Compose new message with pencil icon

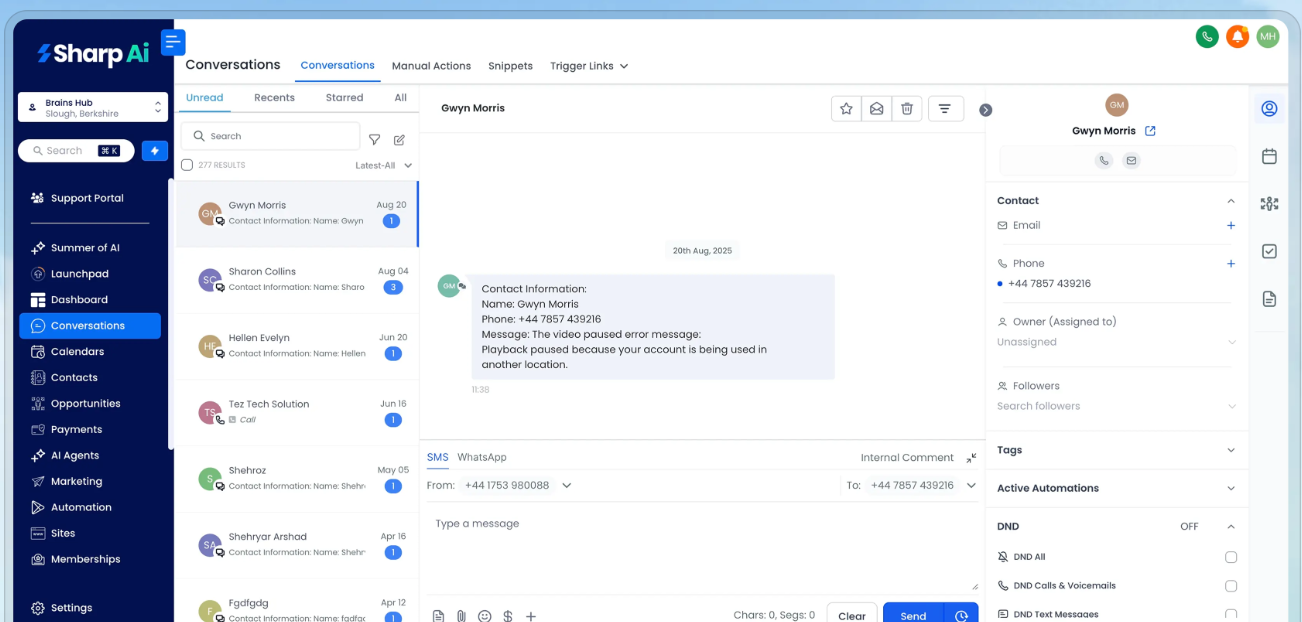[x=399, y=140]
